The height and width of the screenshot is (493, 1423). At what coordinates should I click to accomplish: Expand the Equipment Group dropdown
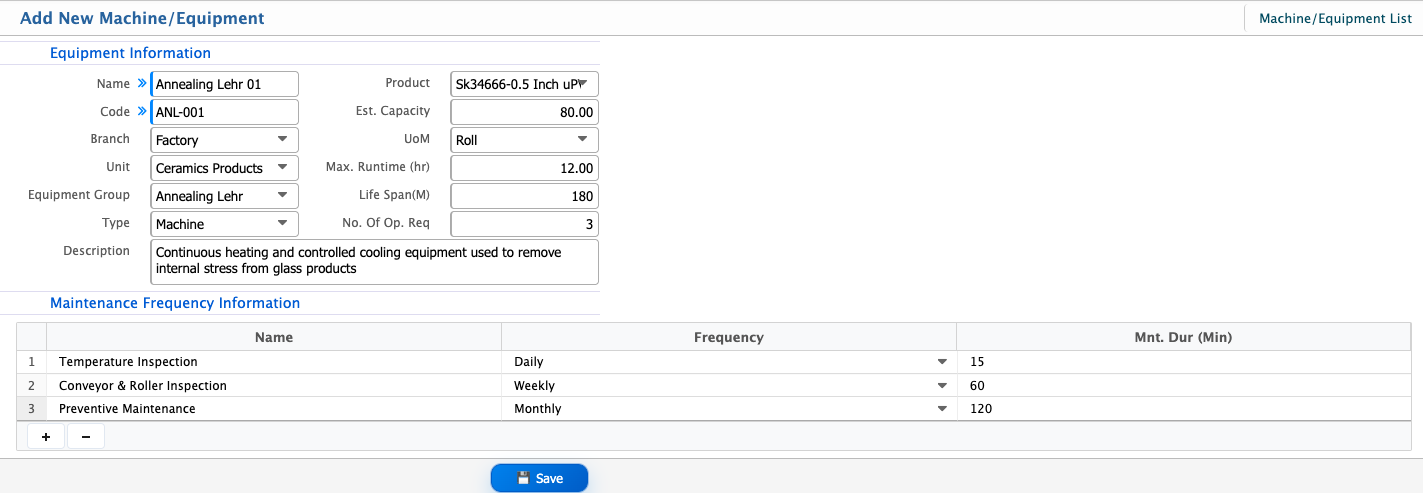224,196
